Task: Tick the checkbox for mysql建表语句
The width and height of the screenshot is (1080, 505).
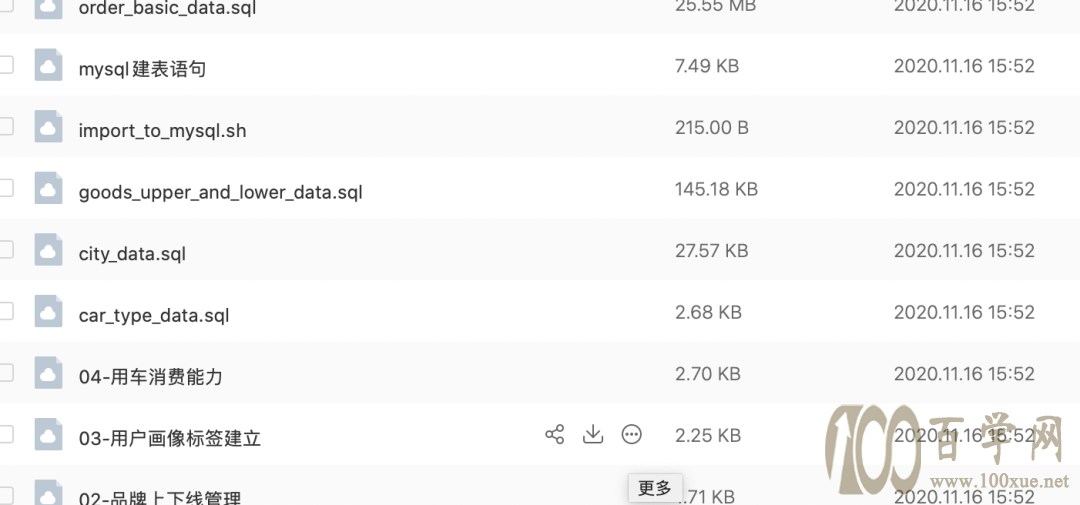Action: pos(6,65)
